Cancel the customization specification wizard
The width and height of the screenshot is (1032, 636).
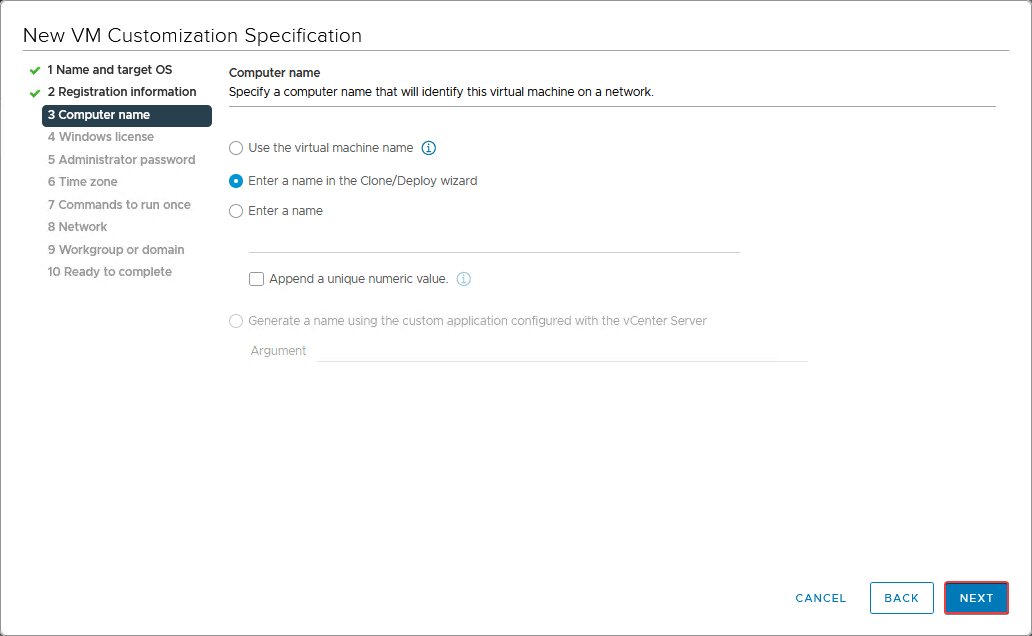(x=821, y=598)
